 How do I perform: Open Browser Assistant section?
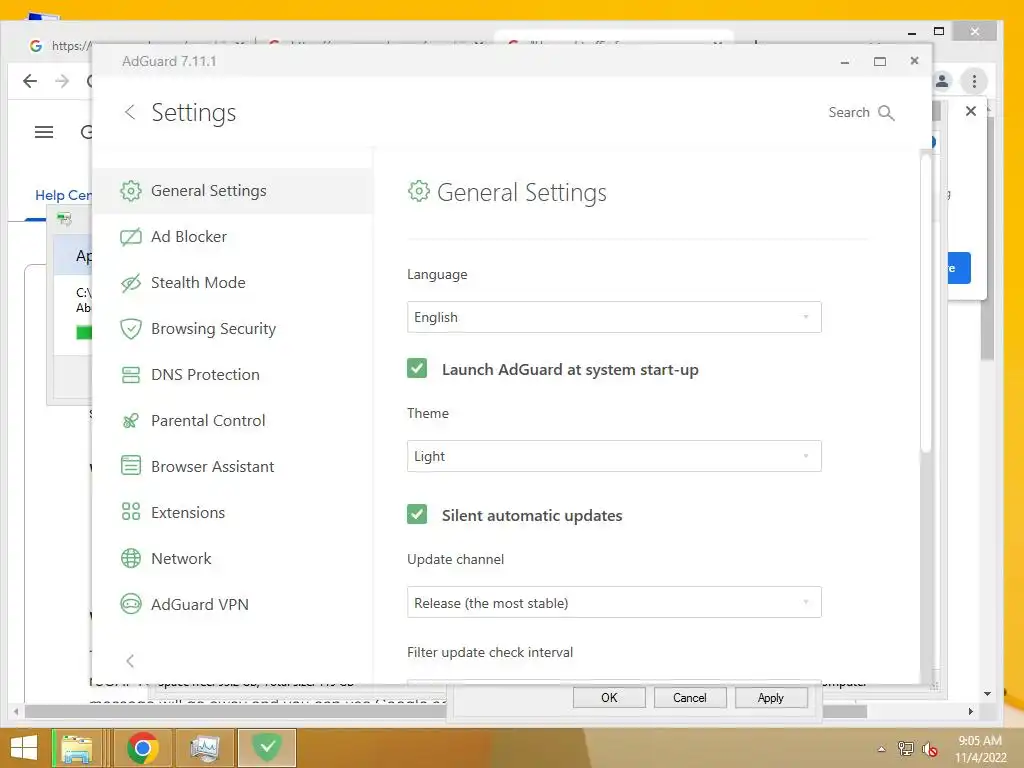(232, 466)
